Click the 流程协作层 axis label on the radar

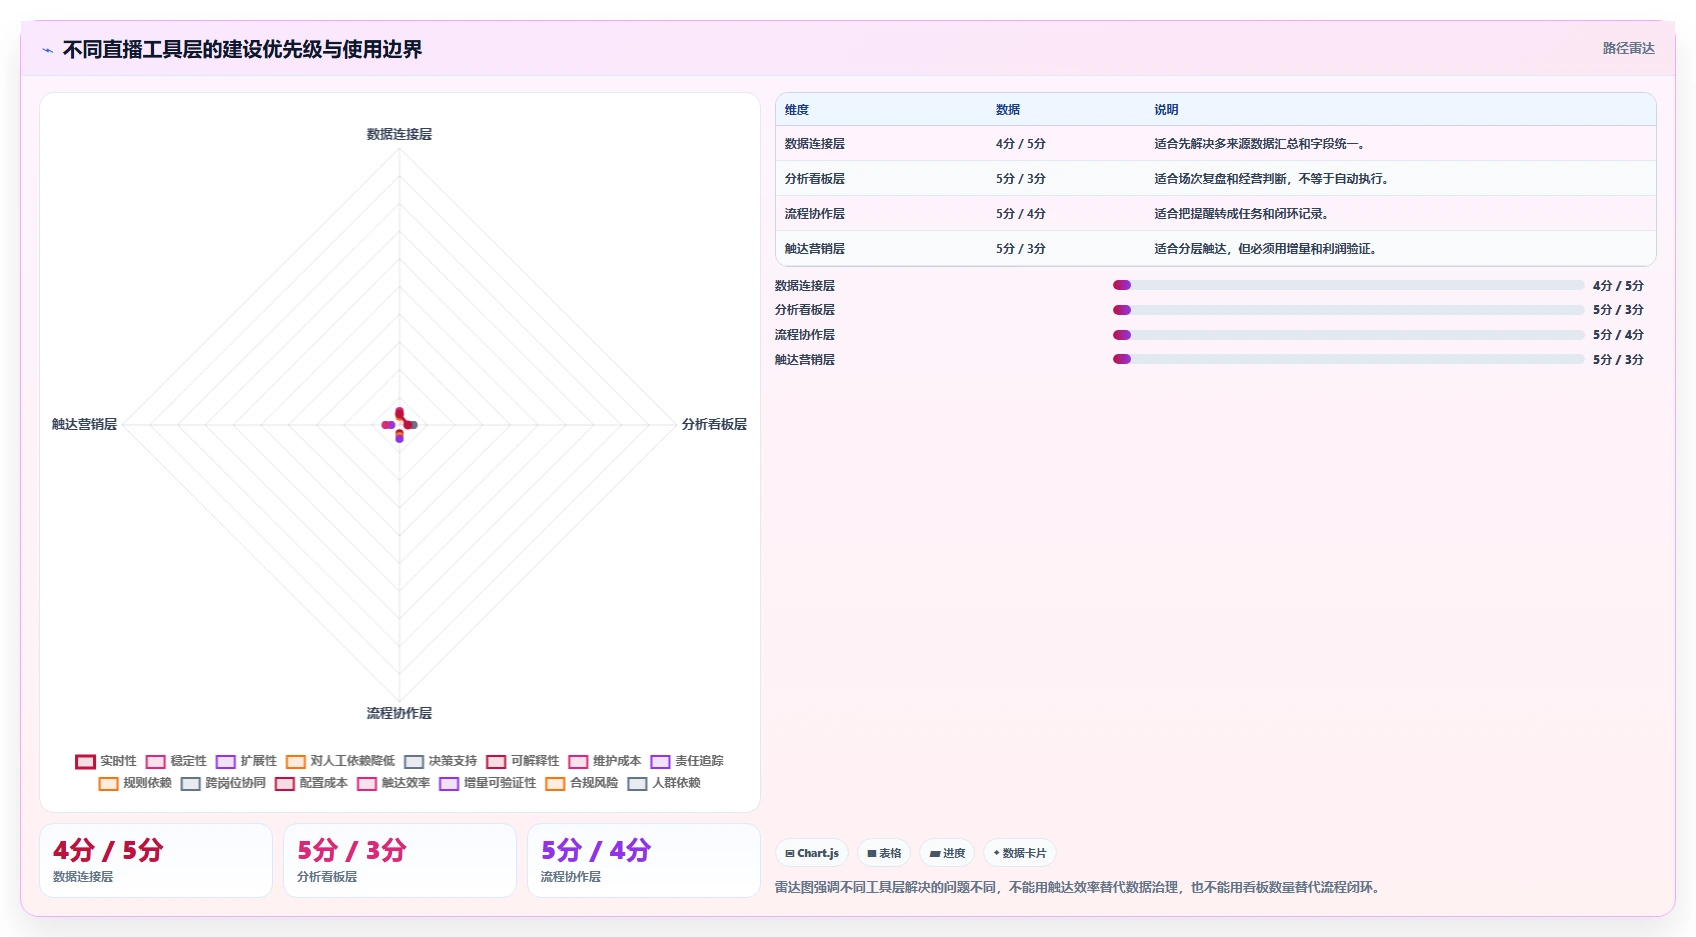click(x=399, y=713)
